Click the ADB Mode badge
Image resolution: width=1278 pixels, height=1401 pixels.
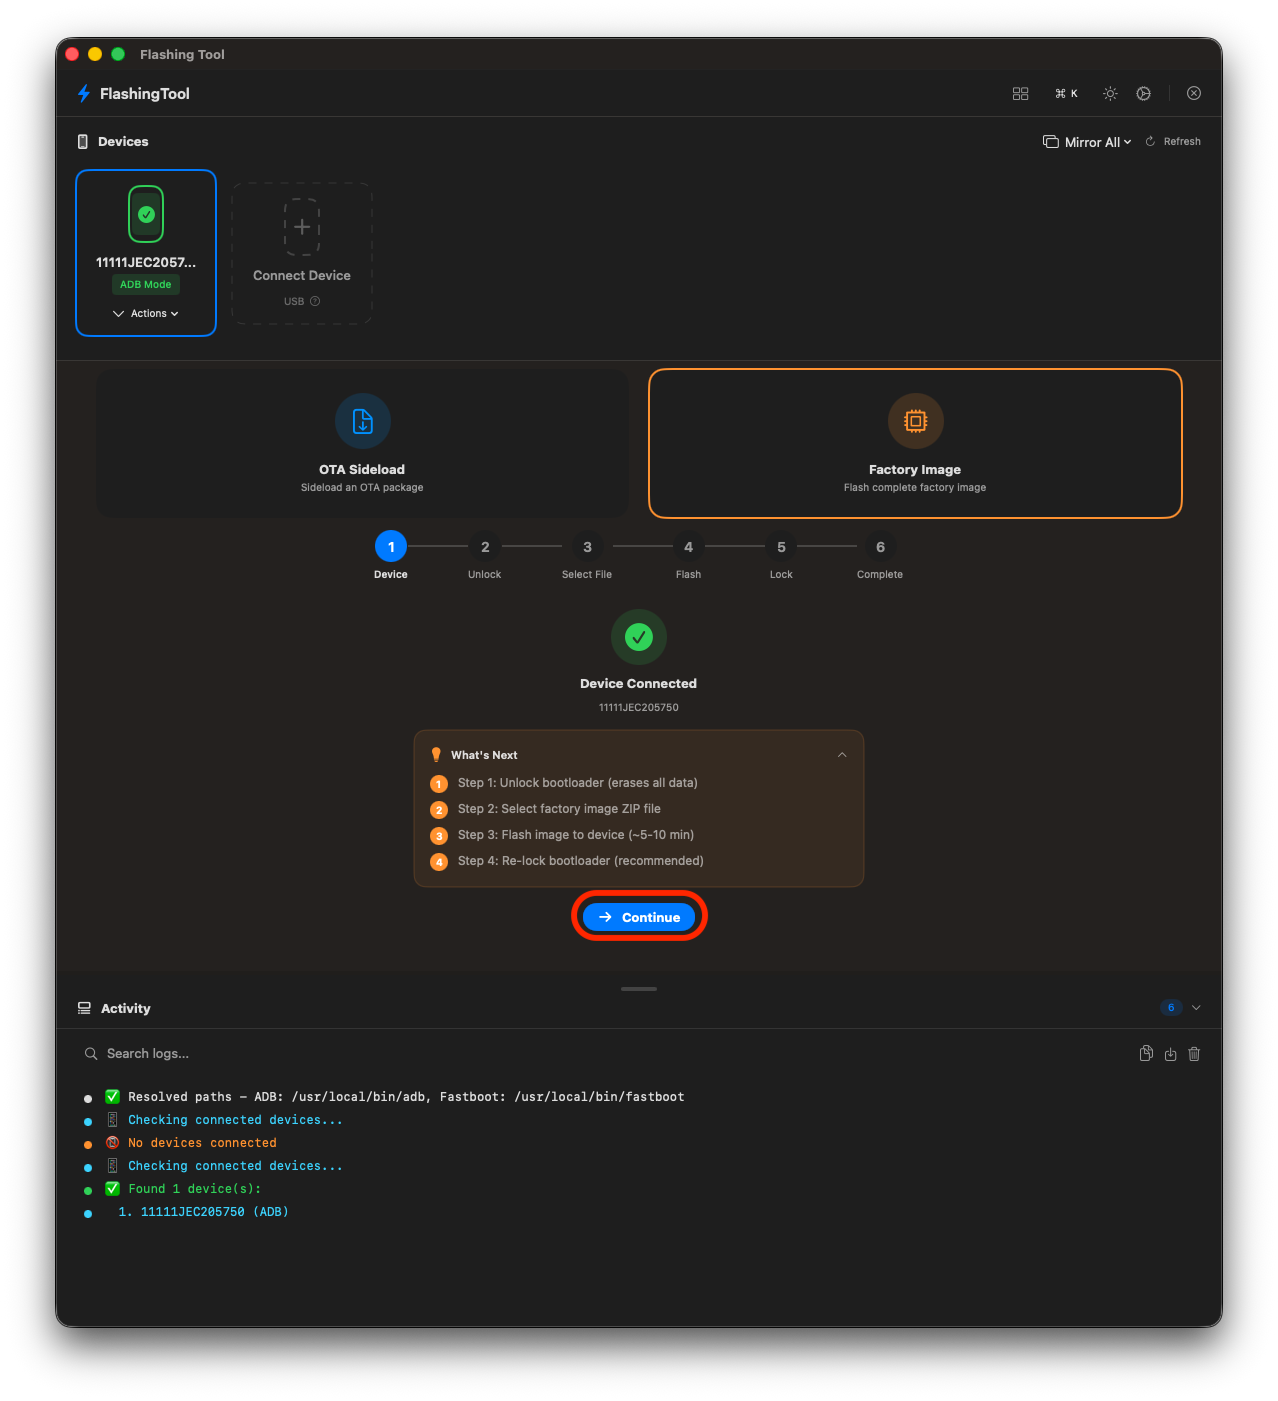click(146, 284)
